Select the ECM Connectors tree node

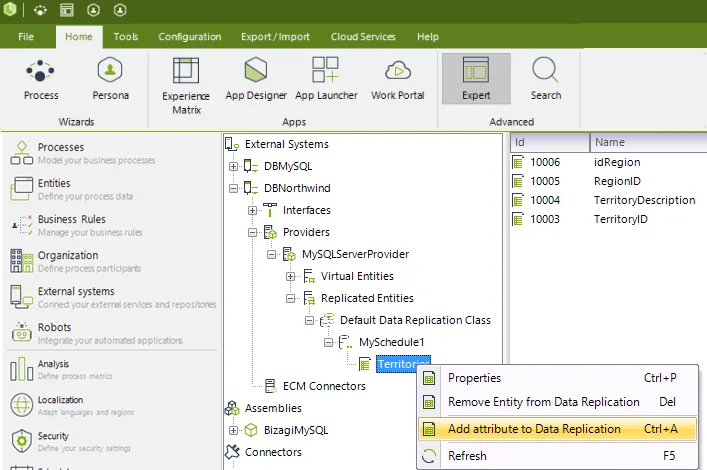point(324,386)
